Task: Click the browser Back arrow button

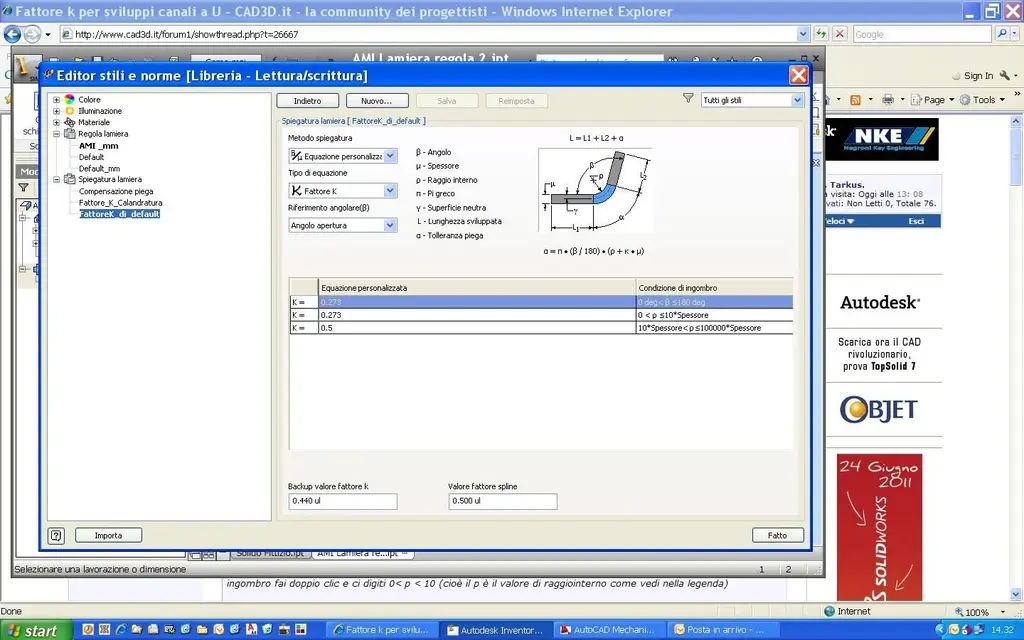Action: 12,34
